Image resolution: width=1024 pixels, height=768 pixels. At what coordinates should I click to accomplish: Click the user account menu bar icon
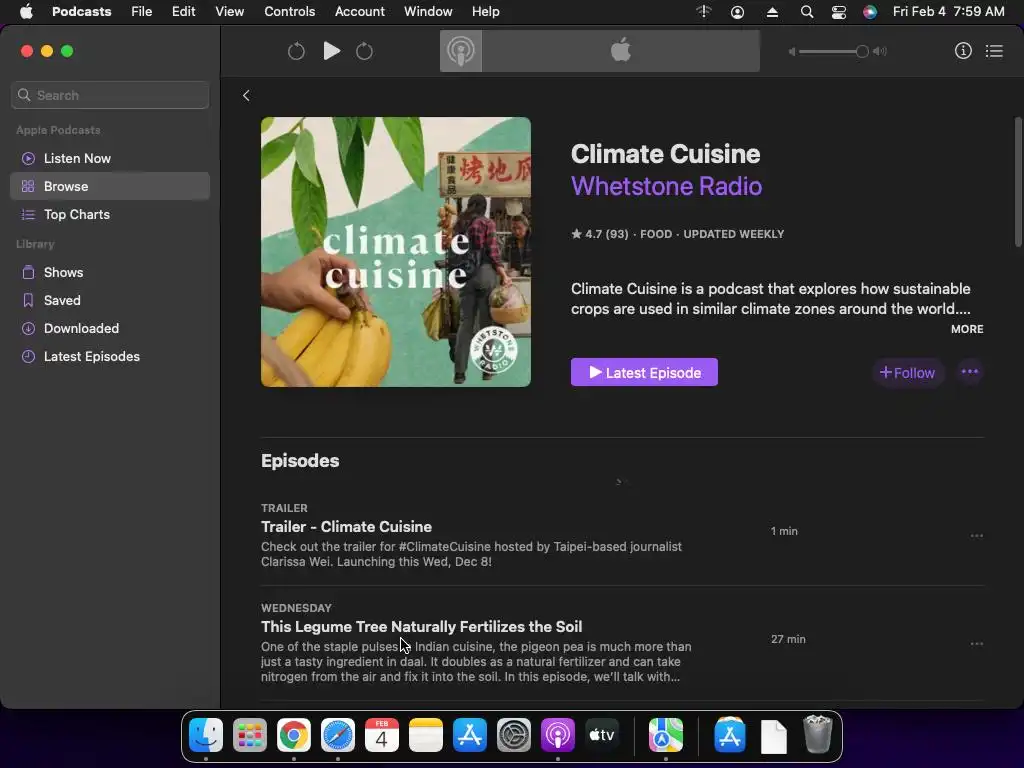737,12
